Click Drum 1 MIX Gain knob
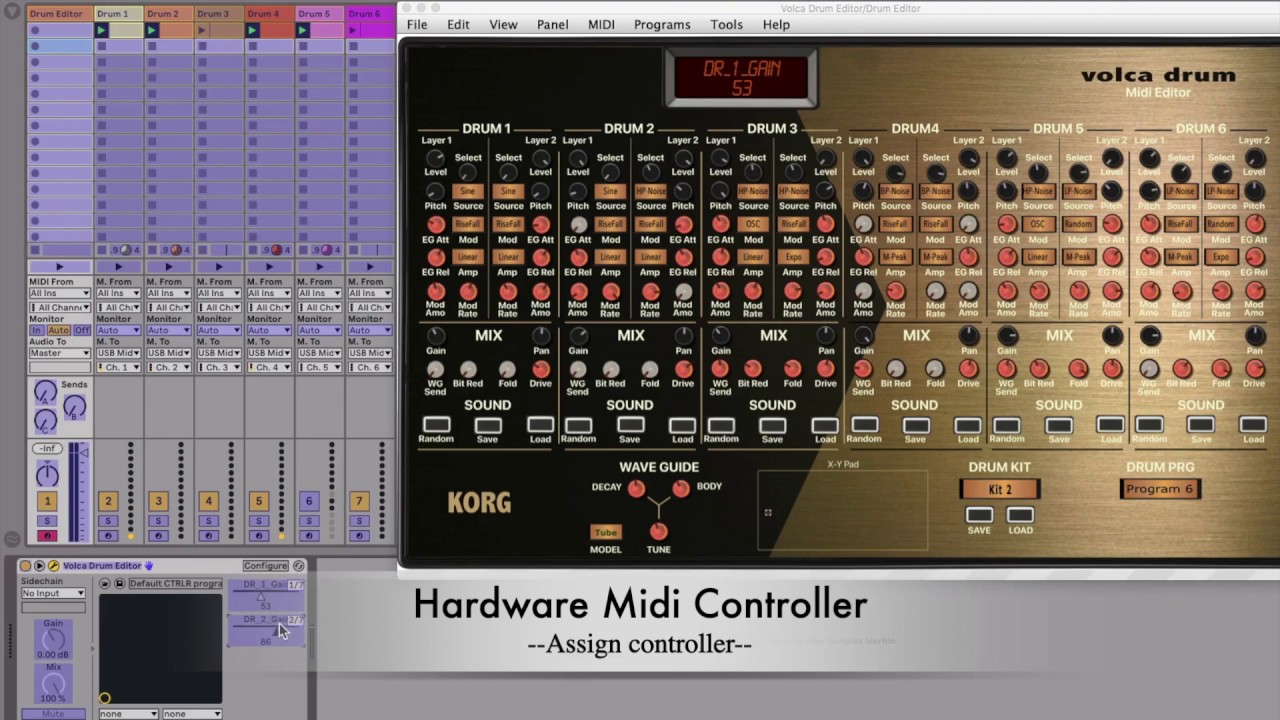 (x=435, y=336)
